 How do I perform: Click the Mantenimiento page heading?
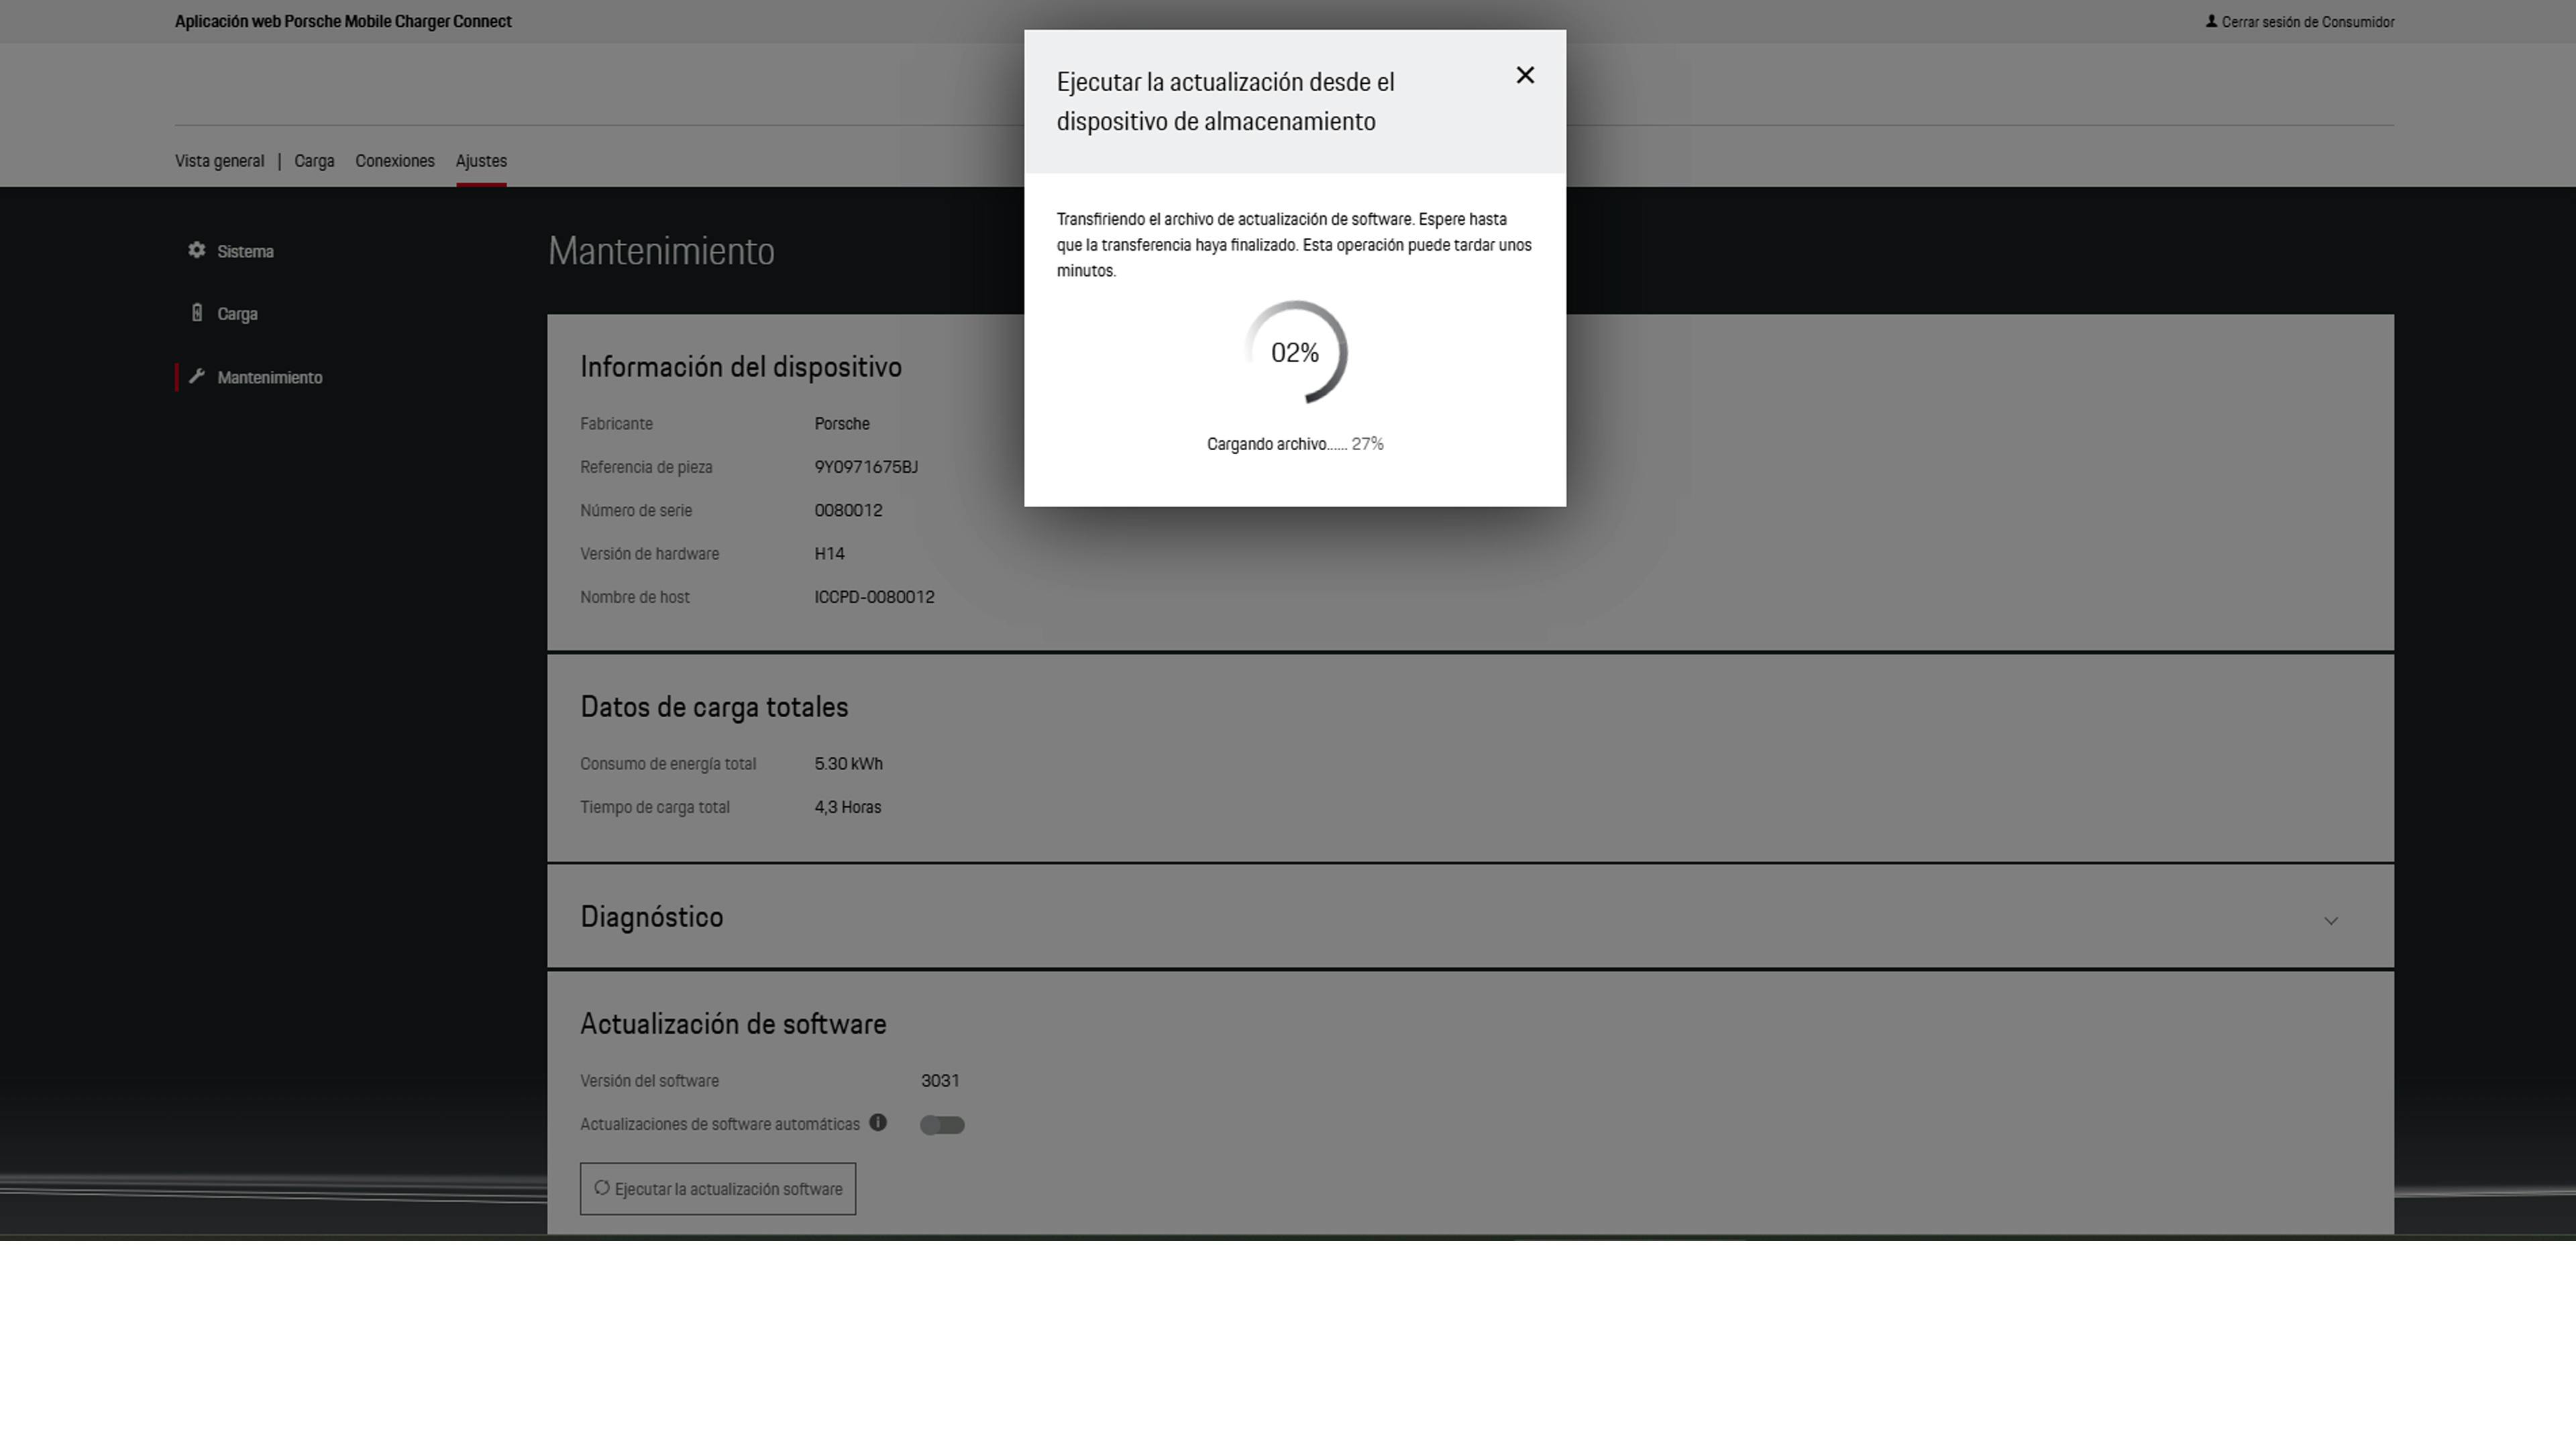[x=661, y=251]
